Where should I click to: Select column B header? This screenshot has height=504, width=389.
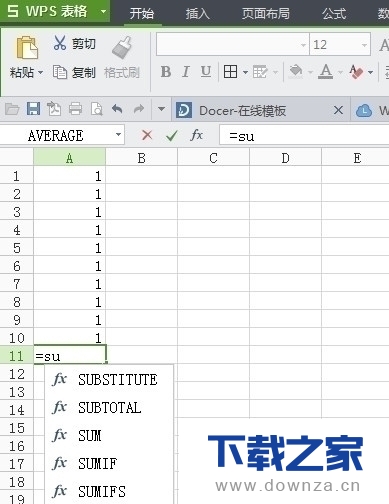(142, 158)
